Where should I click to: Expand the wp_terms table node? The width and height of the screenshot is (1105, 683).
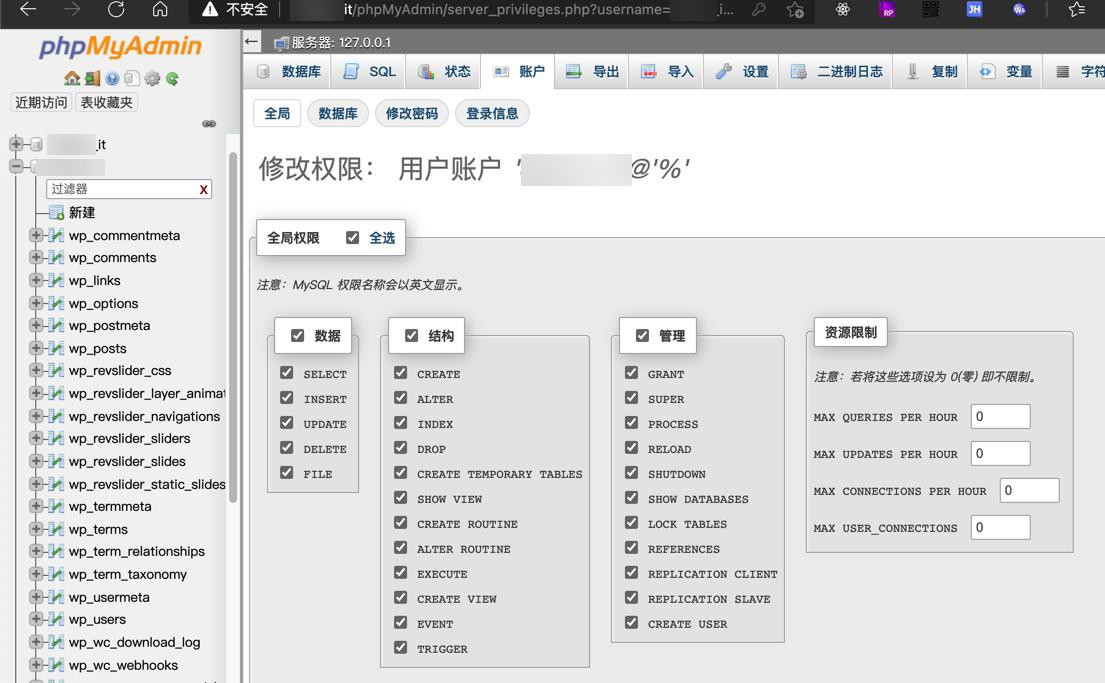click(x=35, y=529)
